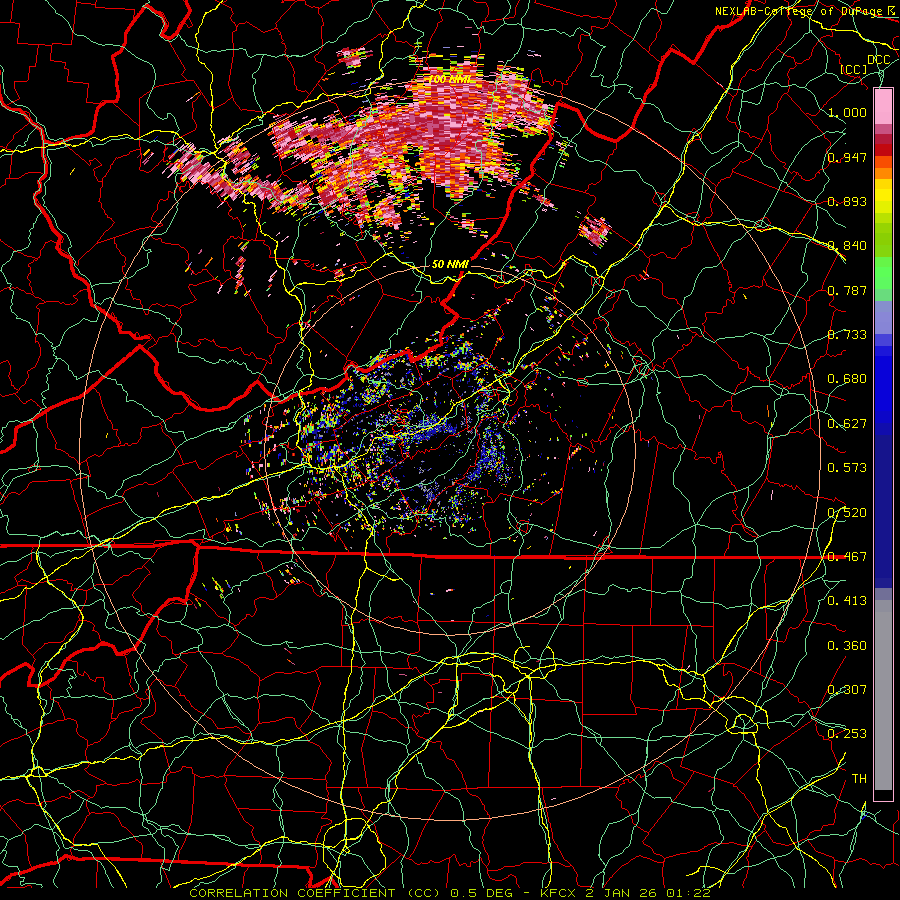Click the 0.840 color scale value
The width and height of the screenshot is (900, 900).
(x=847, y=246)
